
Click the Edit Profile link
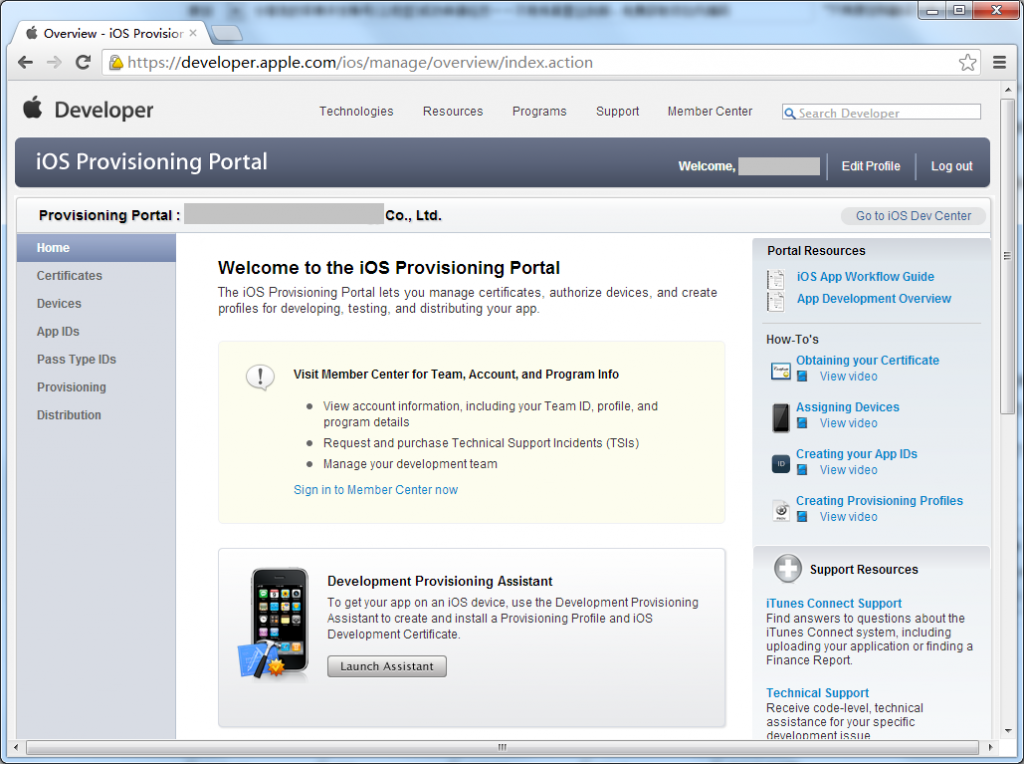[x=871, y=166]
